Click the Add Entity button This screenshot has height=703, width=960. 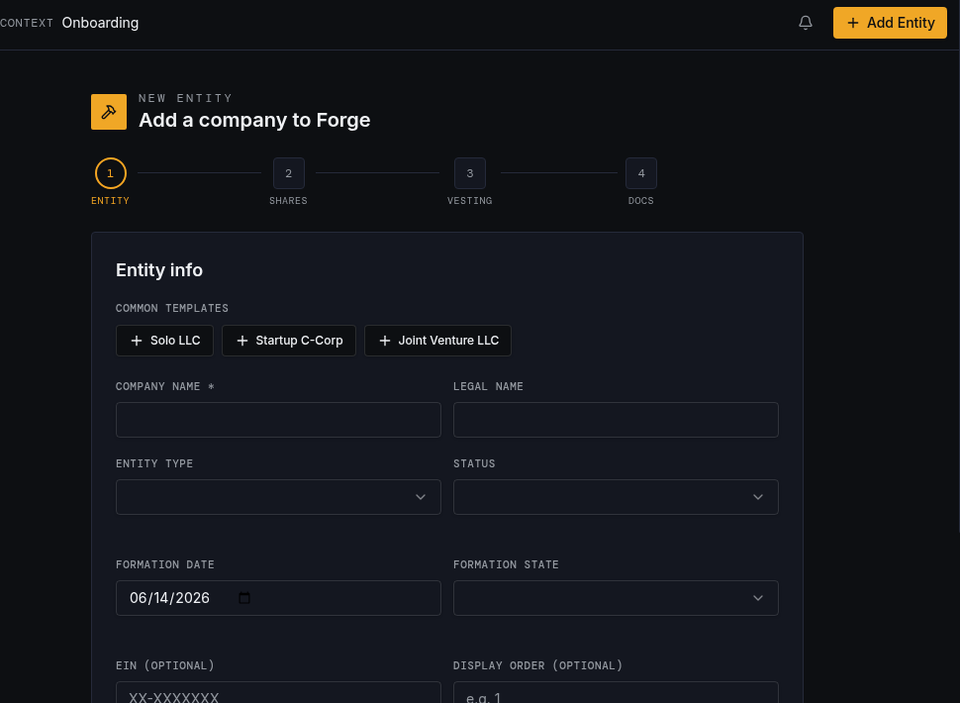pos(890,23)
